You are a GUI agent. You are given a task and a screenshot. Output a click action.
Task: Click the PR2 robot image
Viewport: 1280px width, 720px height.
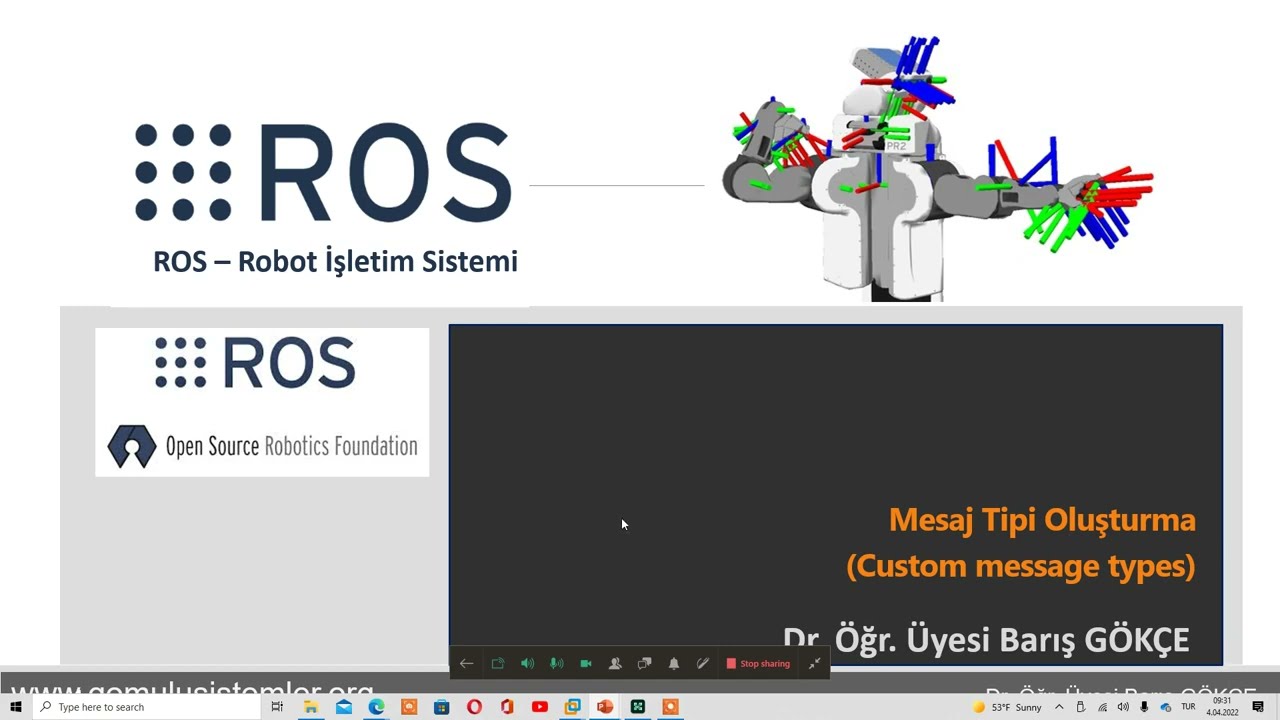pos(940,168)
